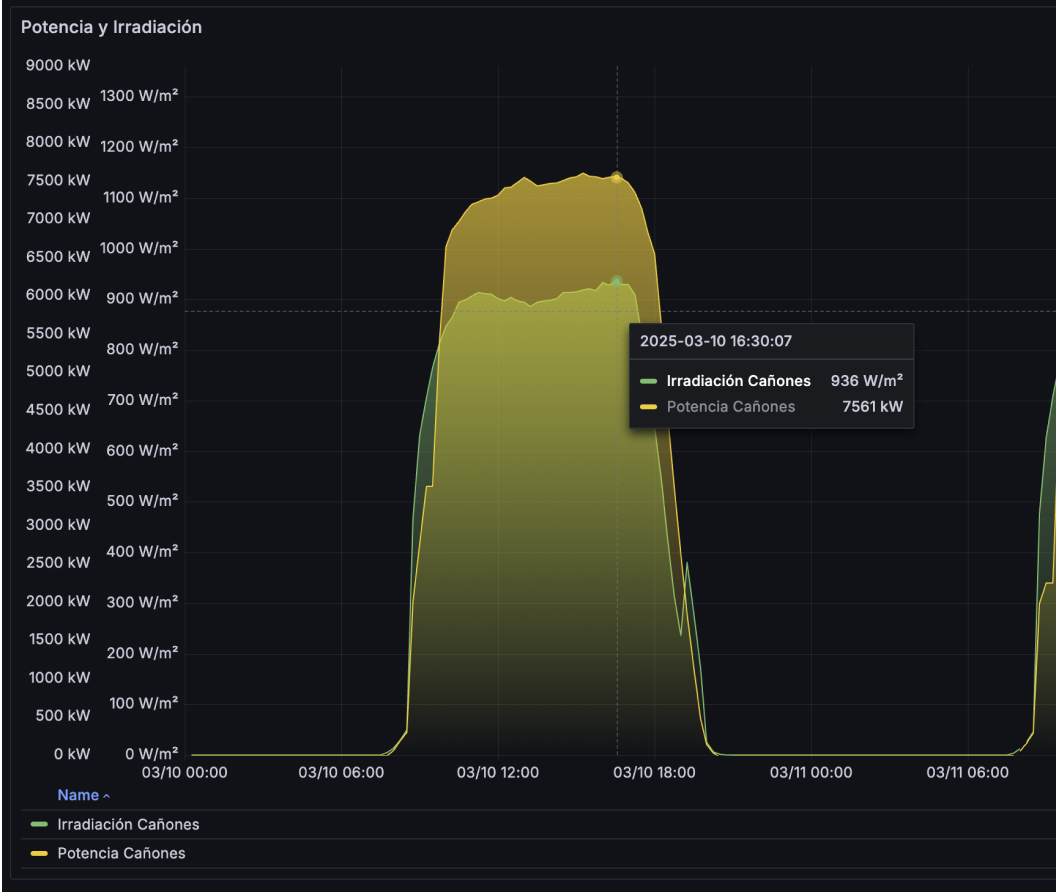The image size is (1056, 892).
Task: Click the sort caret beside Name
Action: [x=107, y=796]
